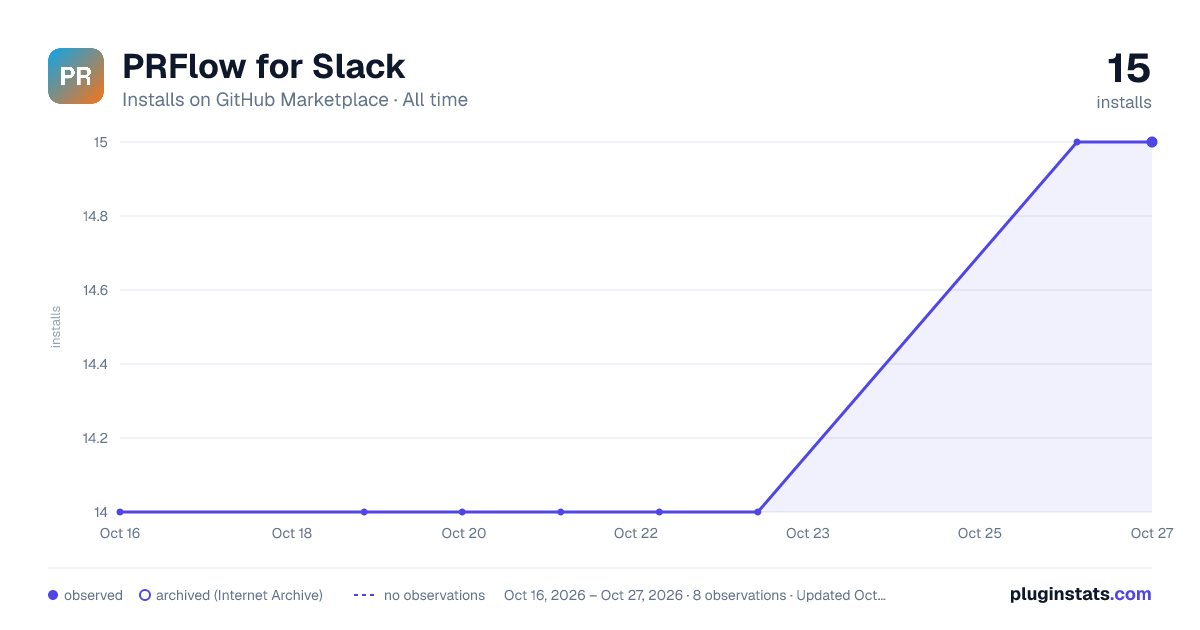
Task: Click the x-axis label Oct 22
Action: (x=636, y=533)
